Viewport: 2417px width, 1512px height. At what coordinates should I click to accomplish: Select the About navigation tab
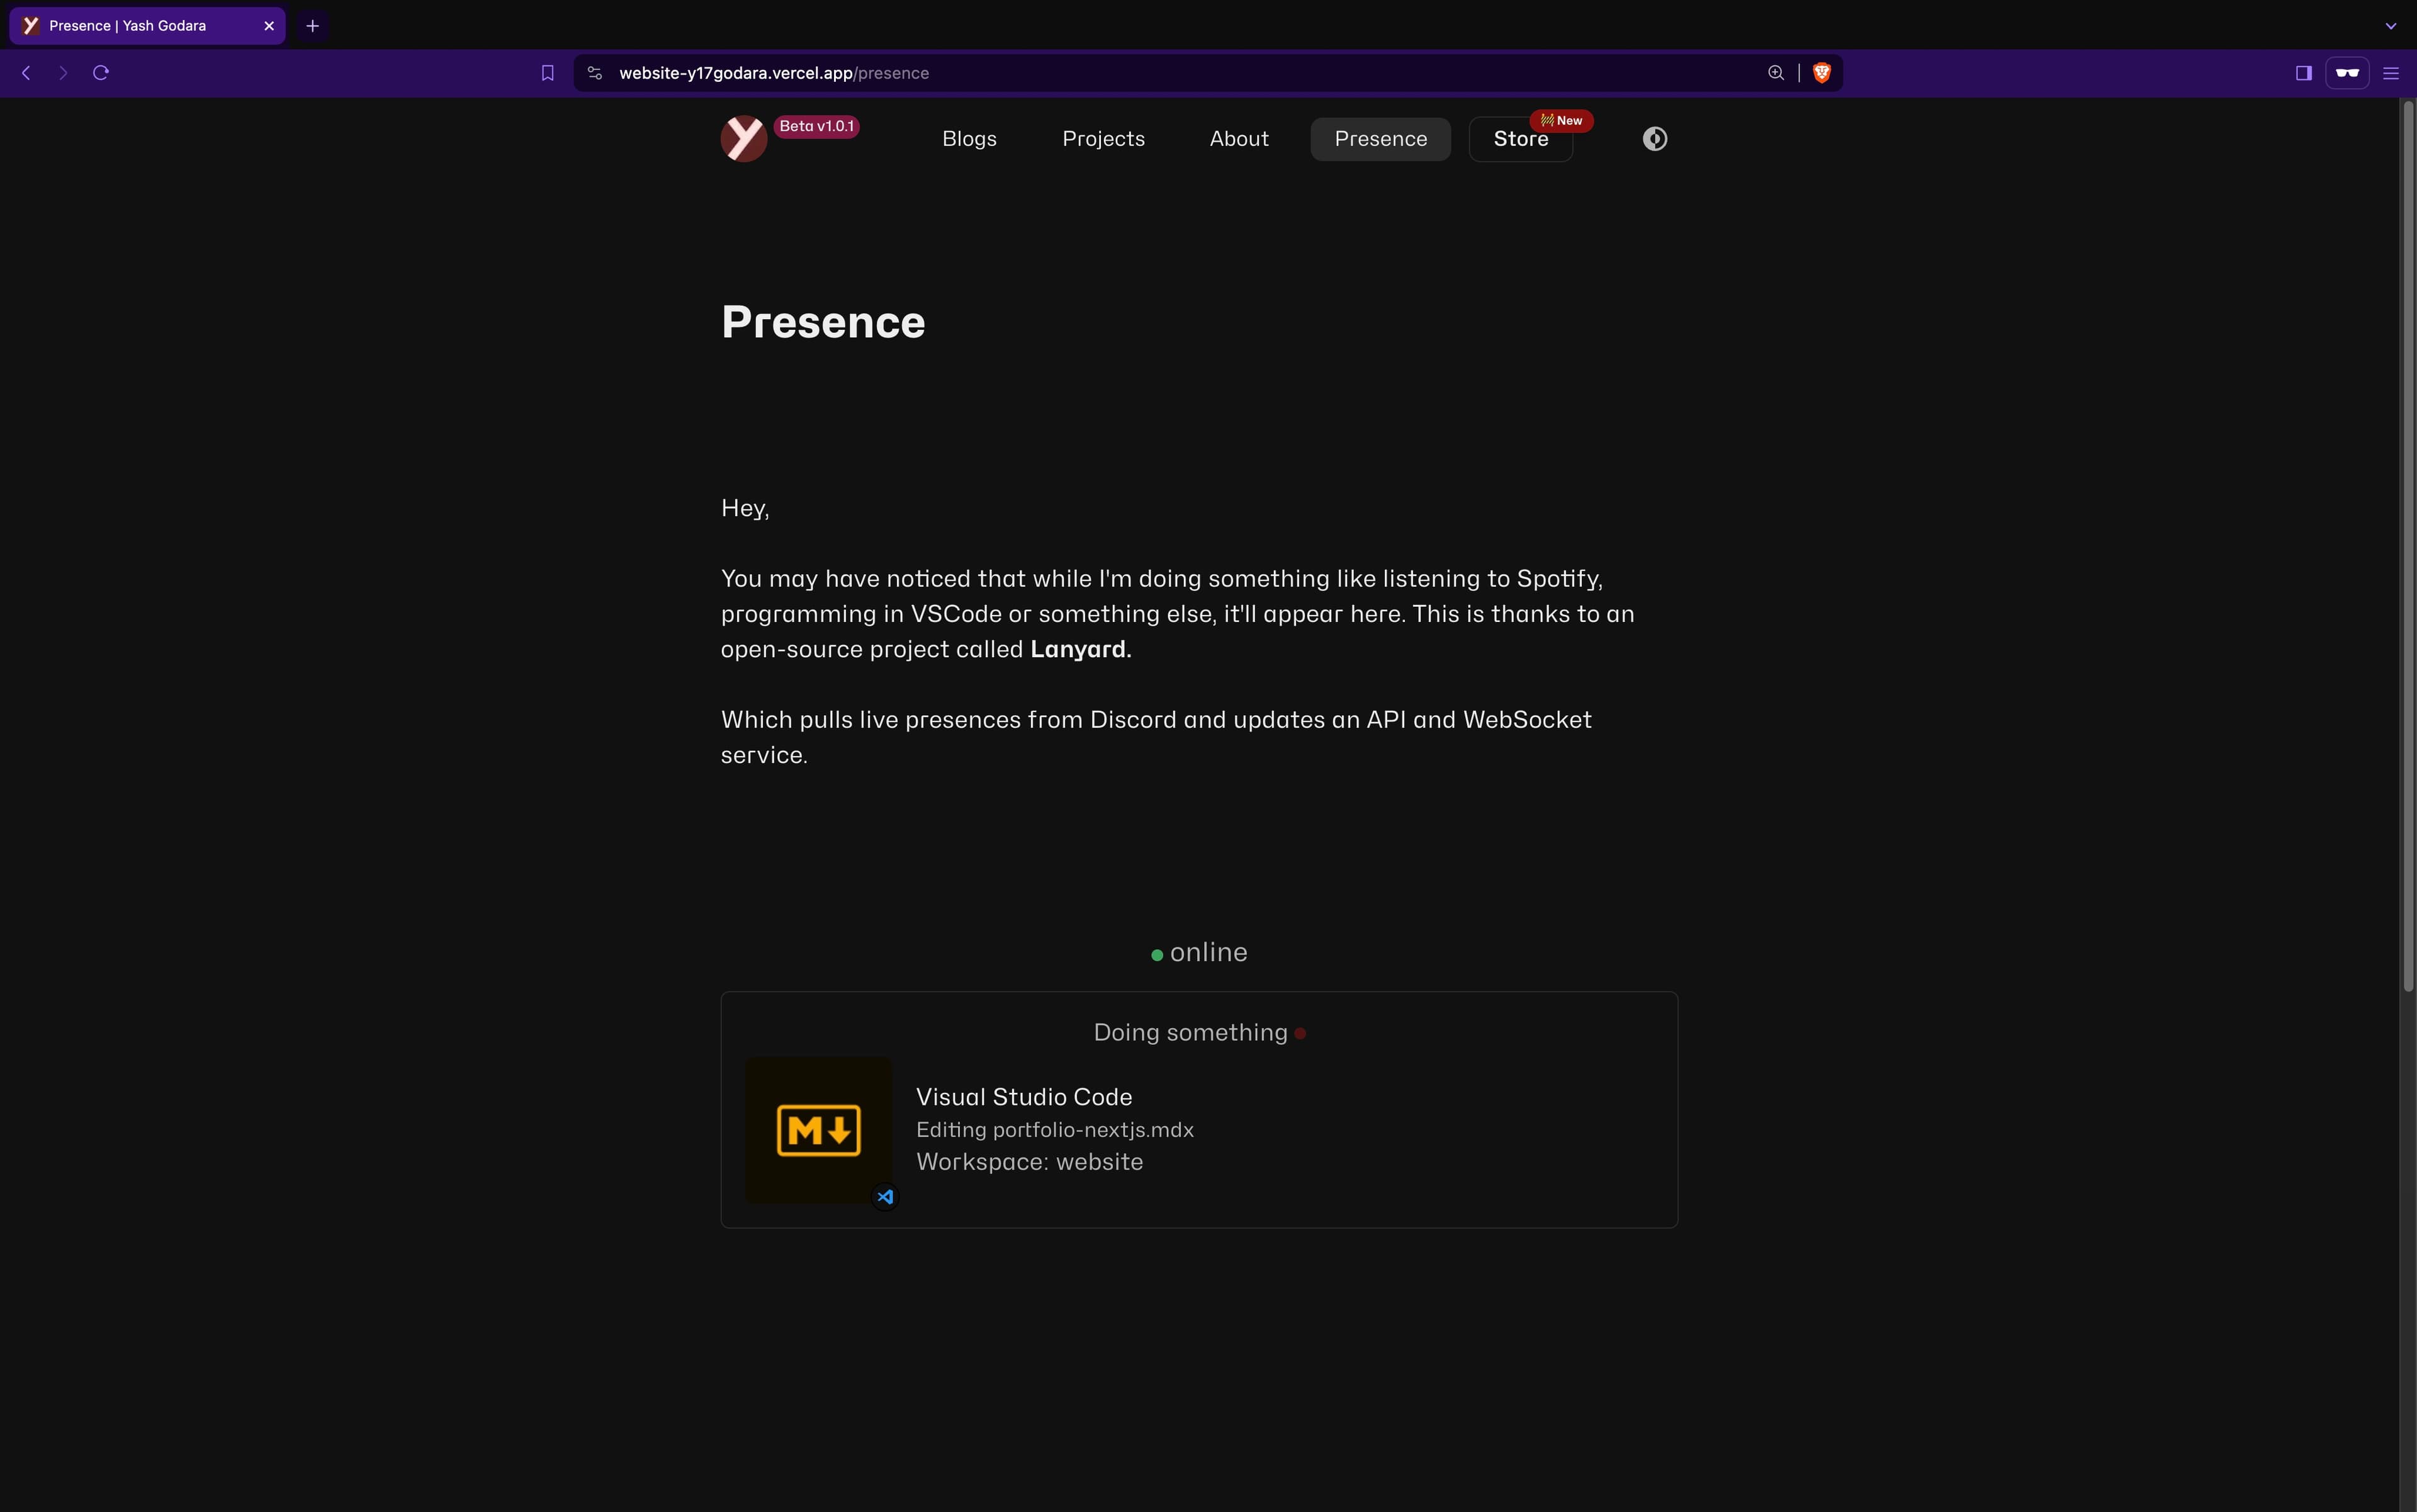pyautogui.click(x=1238, y=138)
